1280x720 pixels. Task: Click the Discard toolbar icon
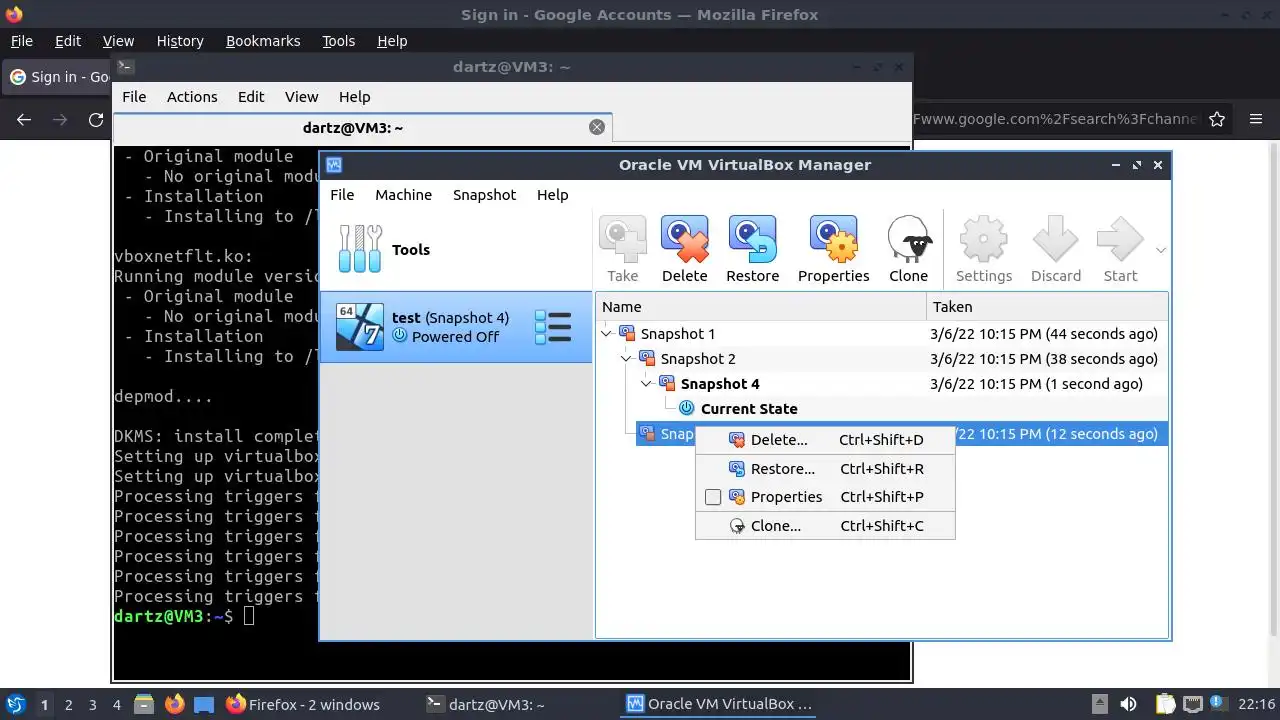pos(1056,249)
